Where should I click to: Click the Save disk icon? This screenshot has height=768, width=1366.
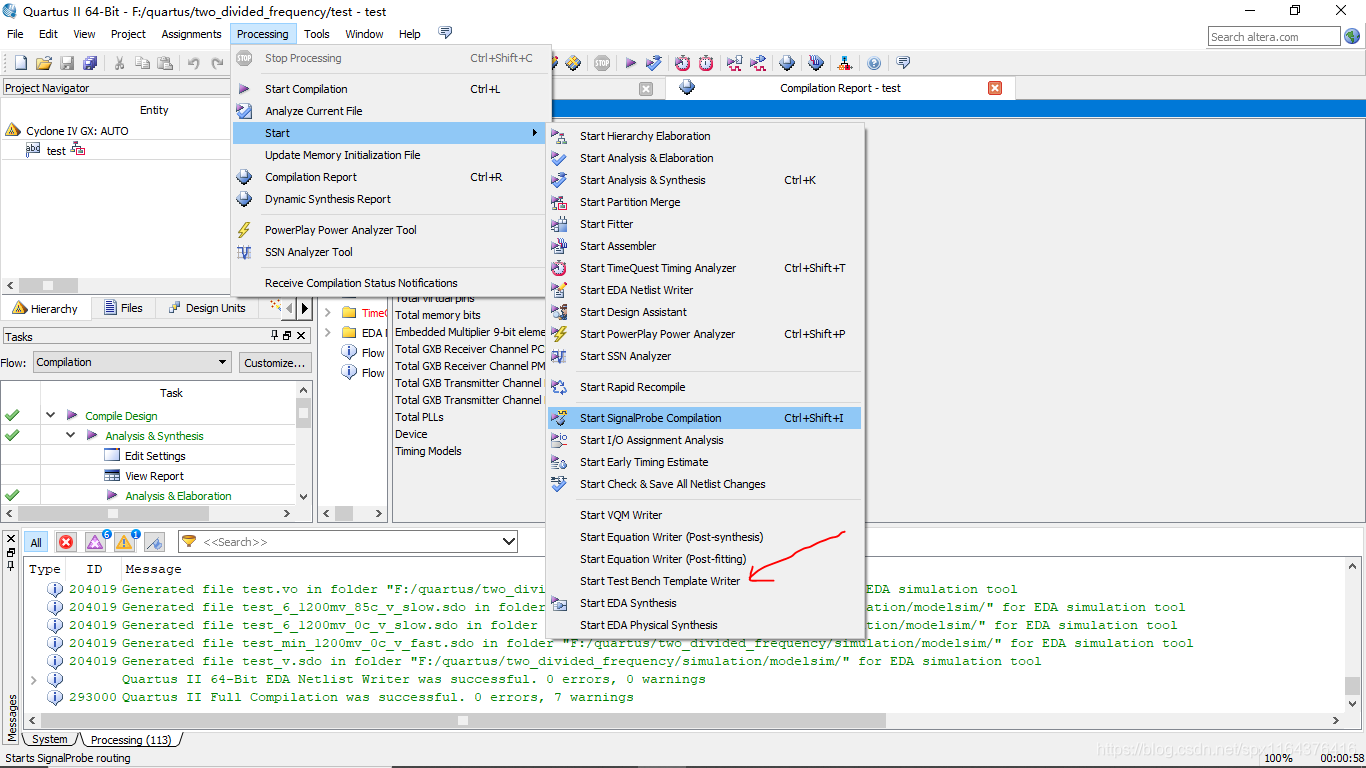[67, 63]
